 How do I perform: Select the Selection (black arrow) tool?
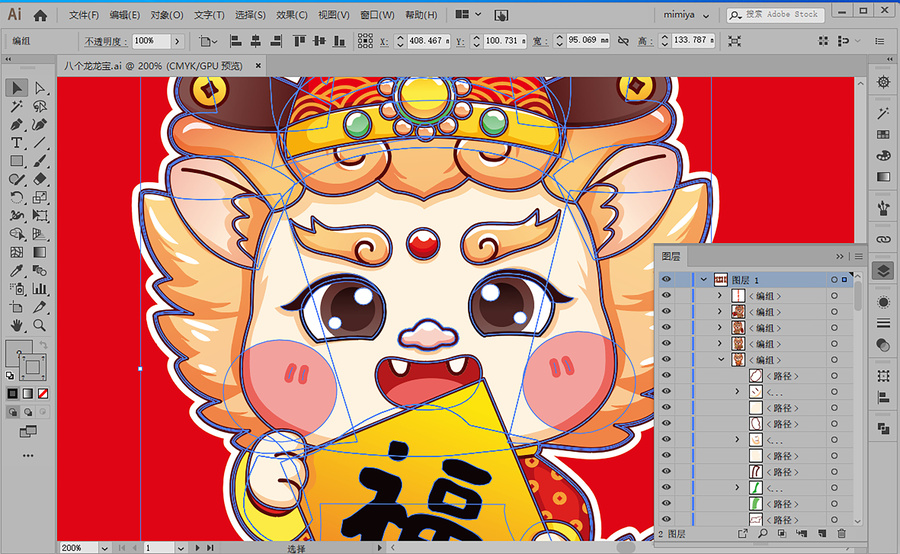[x=17, y=88]
